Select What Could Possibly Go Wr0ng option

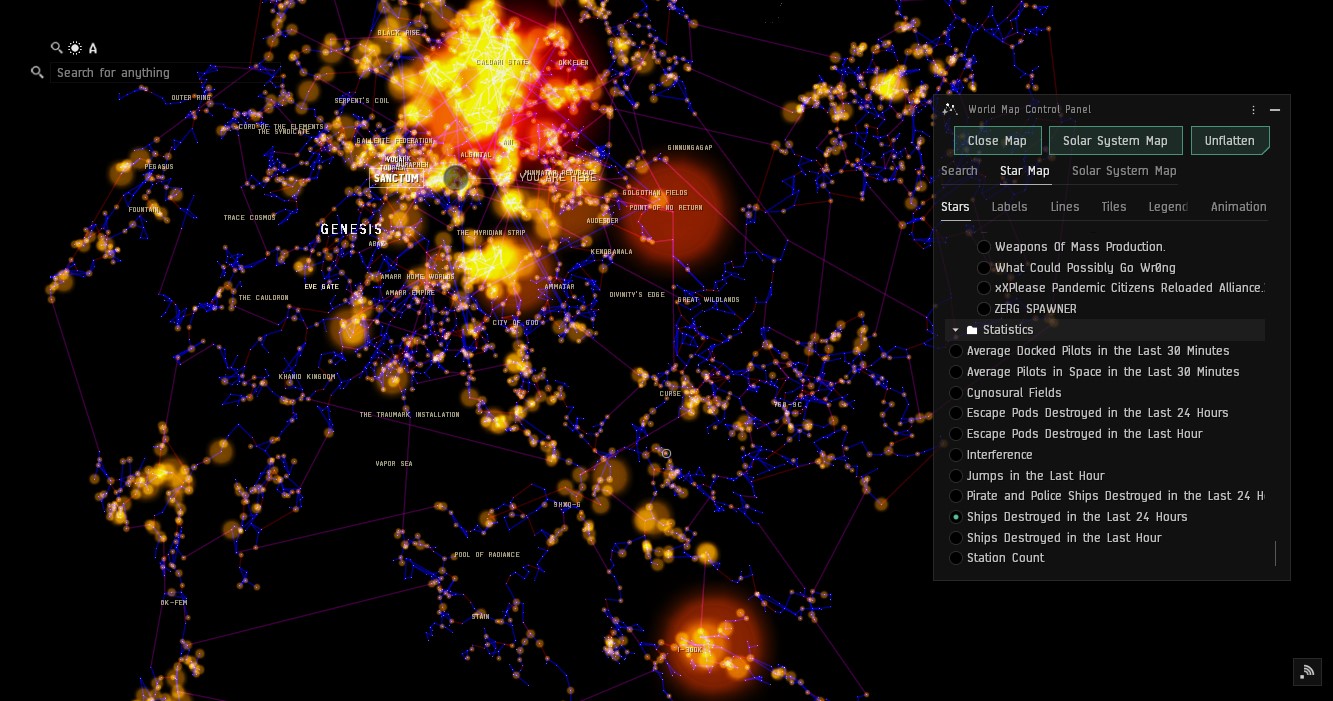(x=984, y=268)
